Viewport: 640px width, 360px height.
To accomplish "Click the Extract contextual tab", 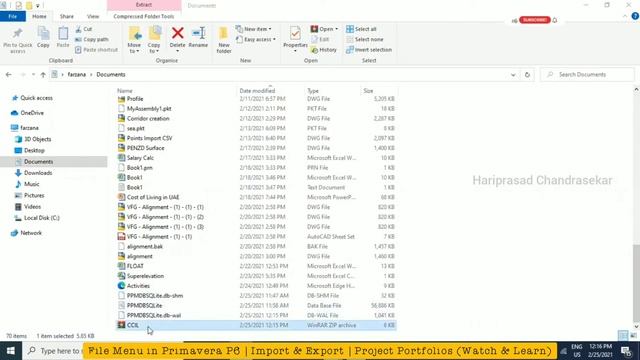I will pos(144,5).
